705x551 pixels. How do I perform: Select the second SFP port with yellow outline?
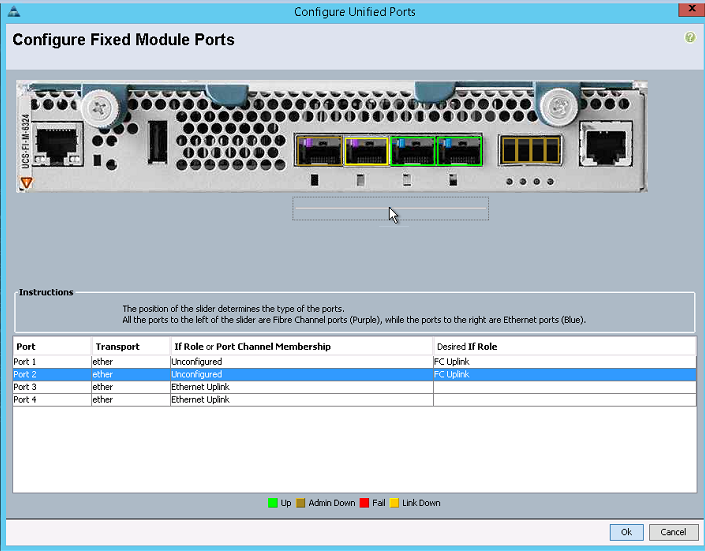tap(366, 152)
